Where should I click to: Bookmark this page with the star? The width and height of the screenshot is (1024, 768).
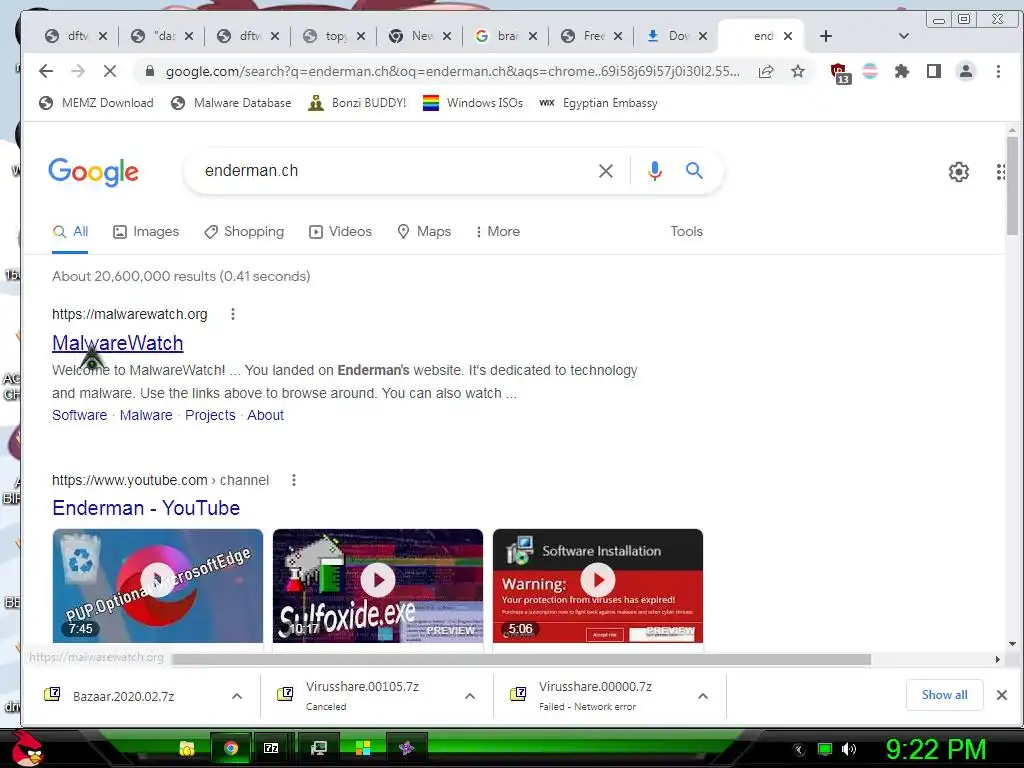pyautogui.click(x=797, y=71)
